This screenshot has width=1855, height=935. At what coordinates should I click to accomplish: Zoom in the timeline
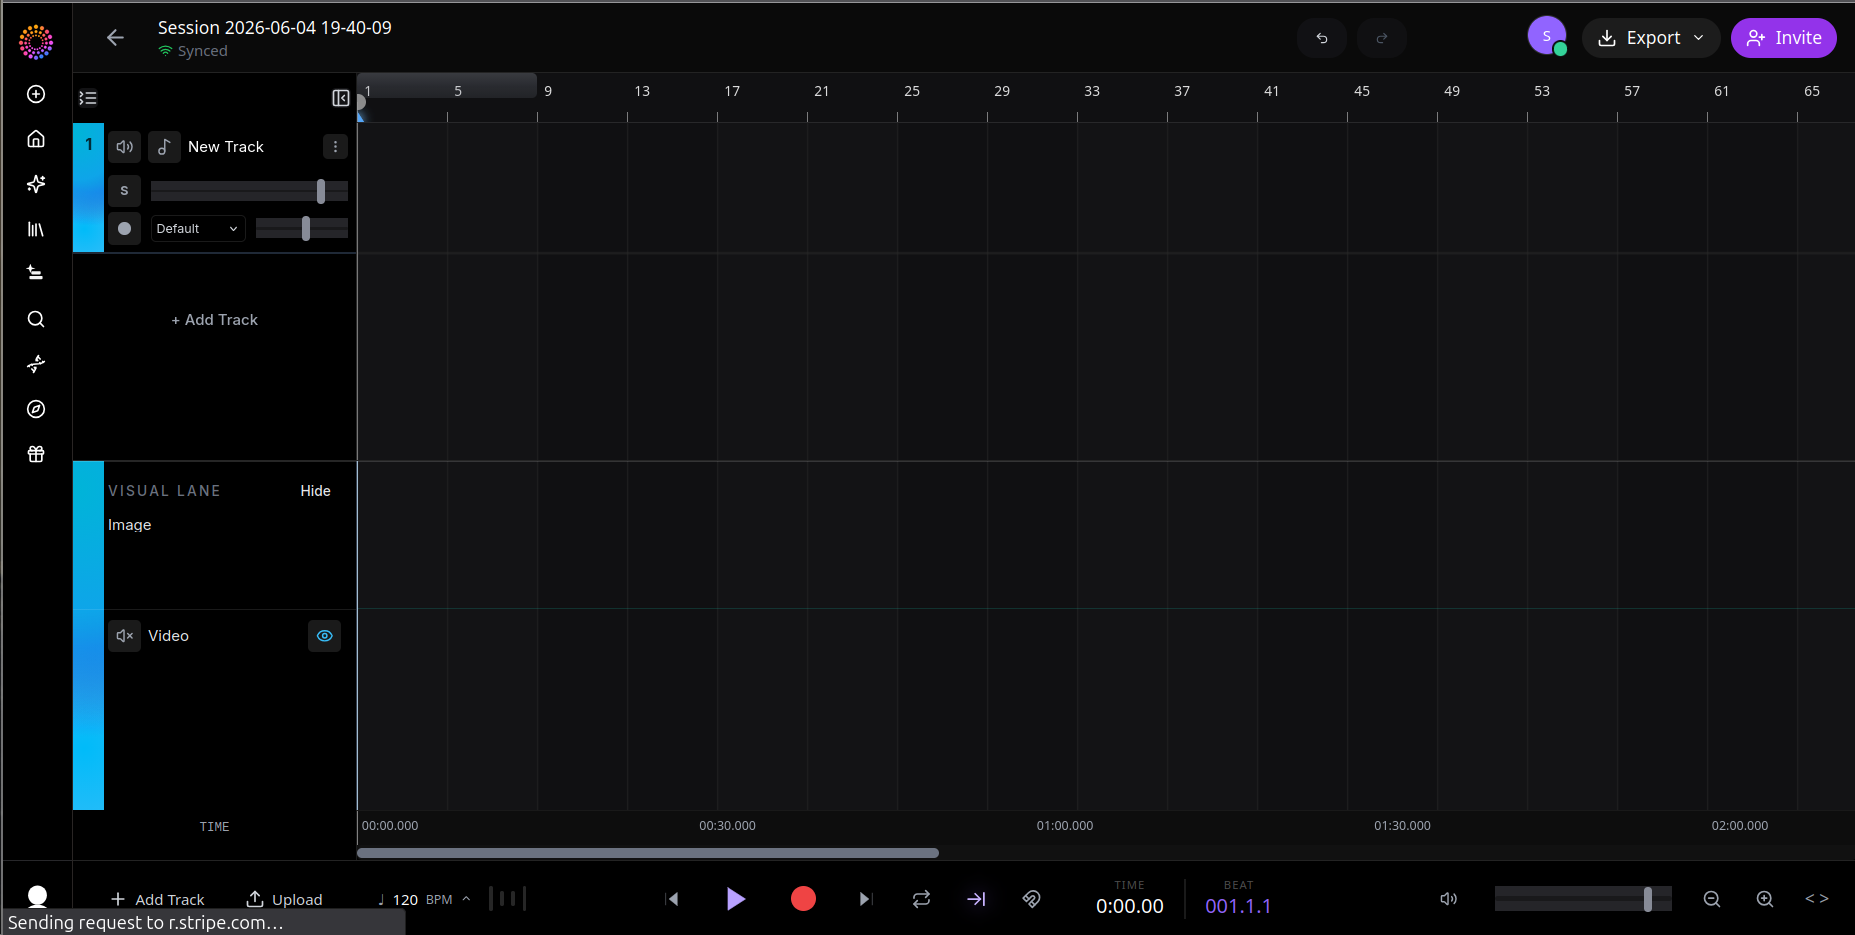1765,899
